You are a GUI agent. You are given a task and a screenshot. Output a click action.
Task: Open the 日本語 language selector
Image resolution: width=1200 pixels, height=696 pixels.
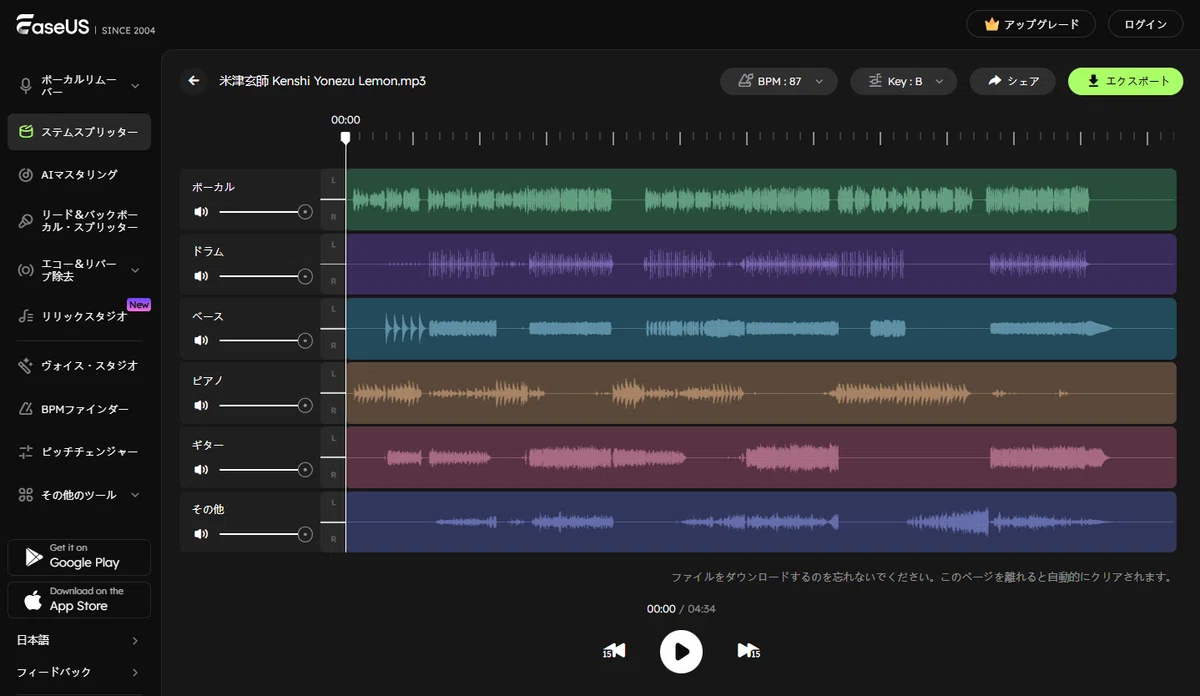point(78,640)
